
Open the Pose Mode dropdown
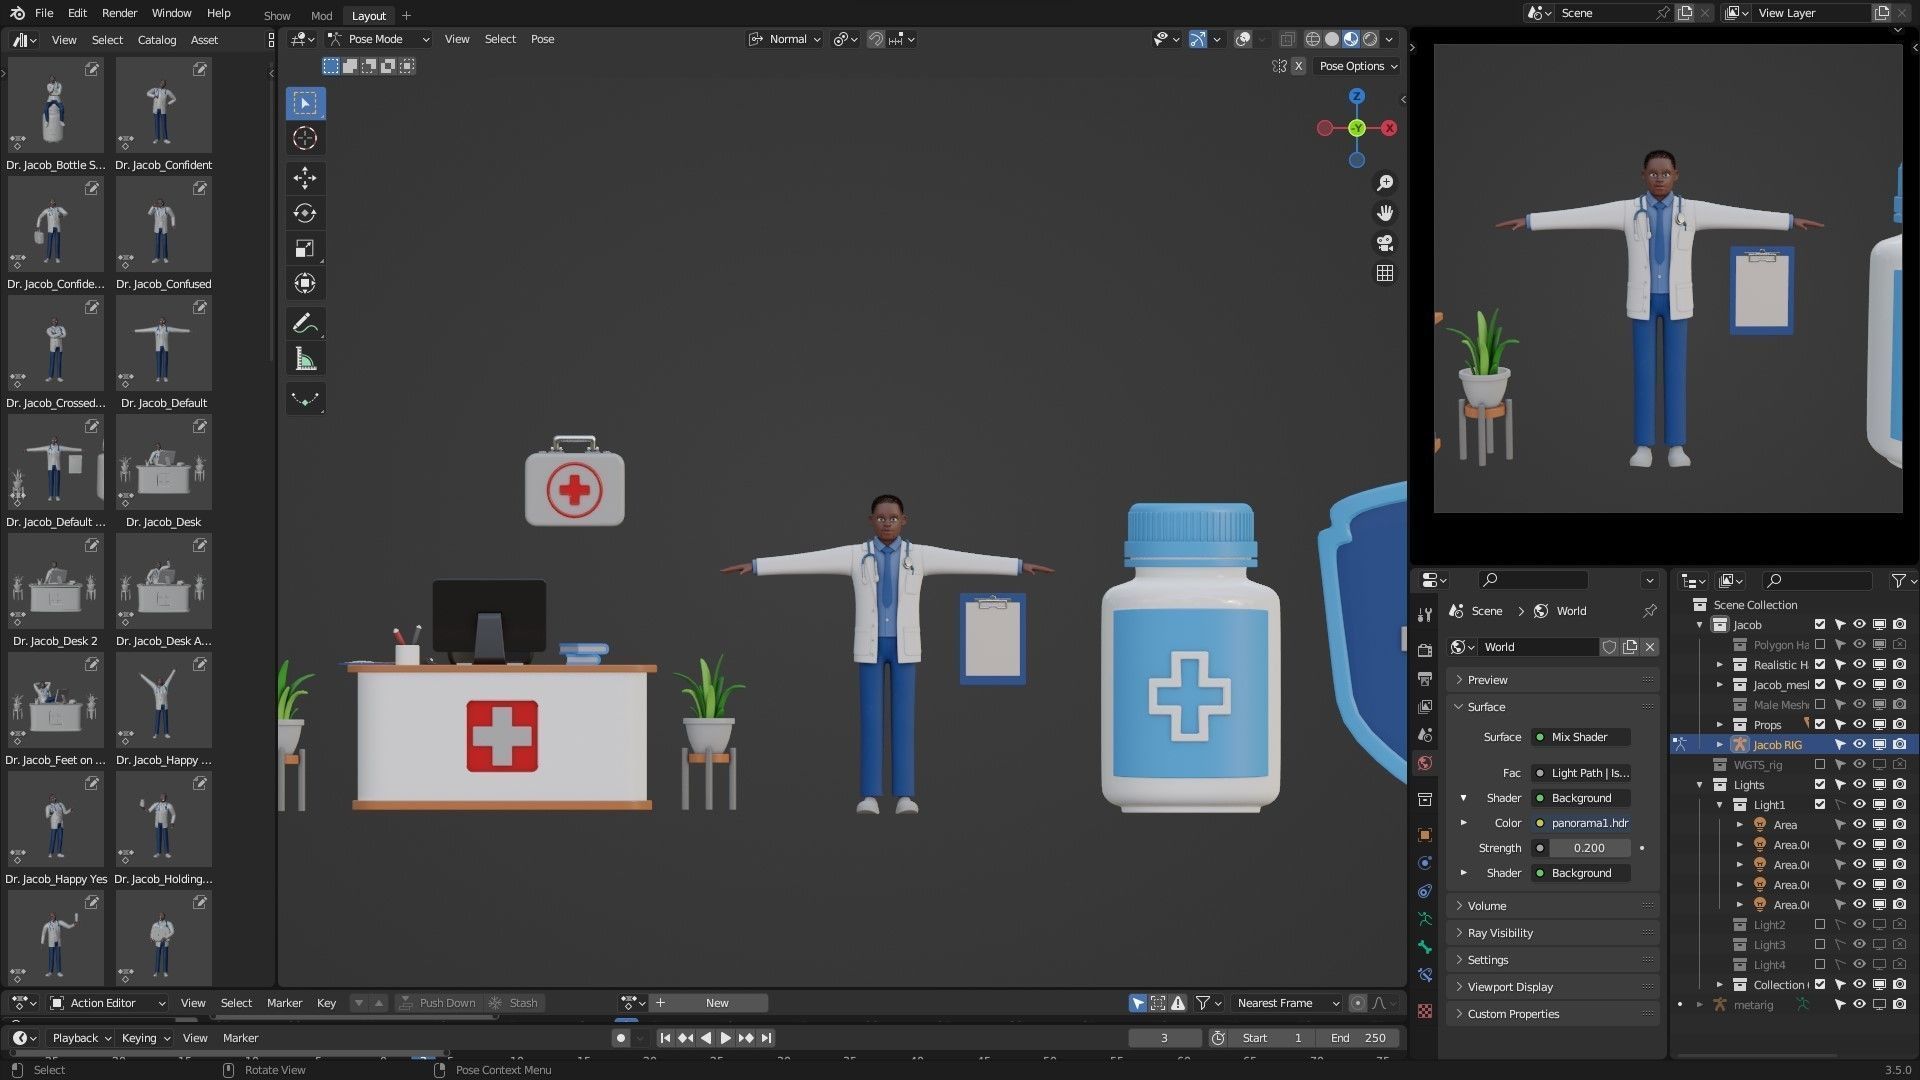[378, 39]
